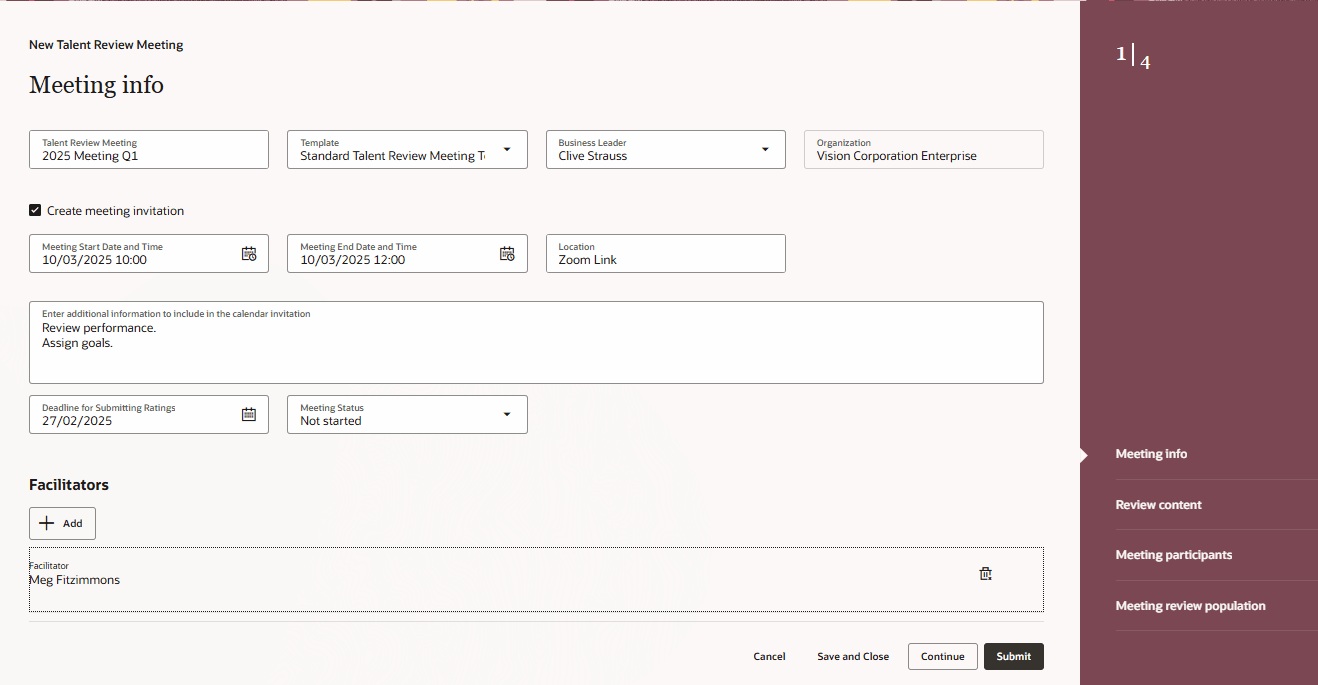Go to the Review content step

[1158, 504]
